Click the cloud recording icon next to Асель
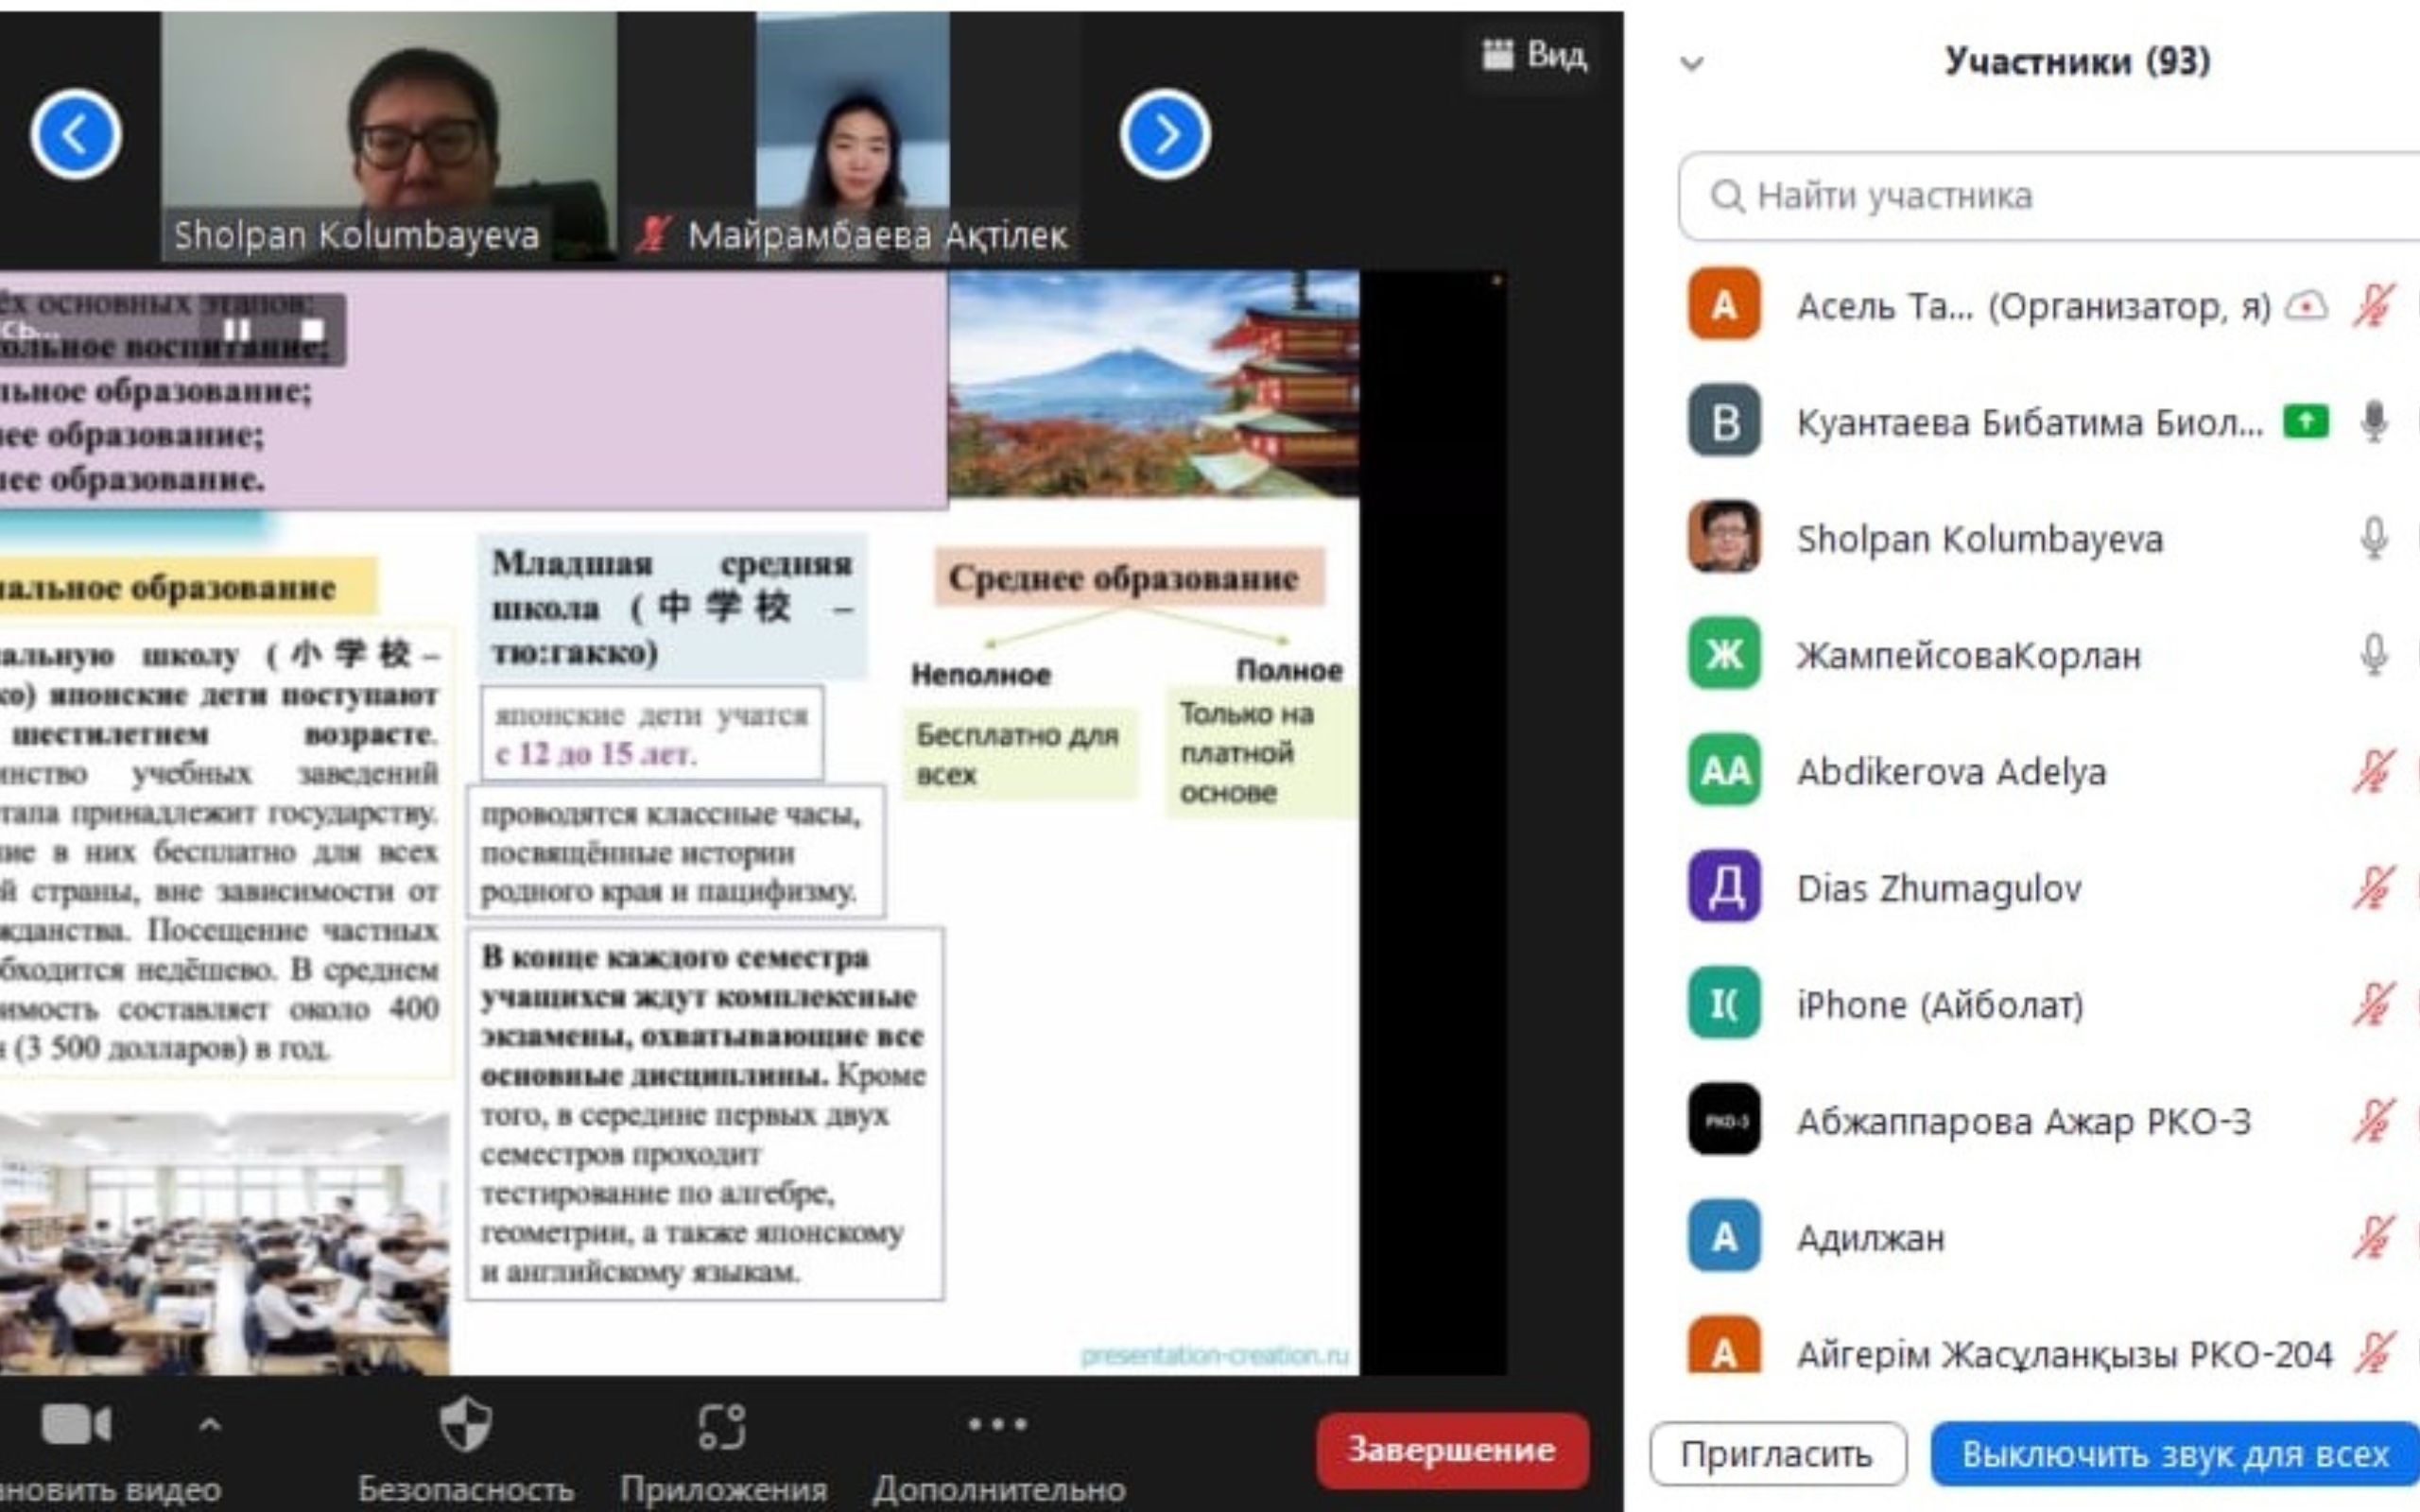2420x1512 pixels. pos(2307,306)
